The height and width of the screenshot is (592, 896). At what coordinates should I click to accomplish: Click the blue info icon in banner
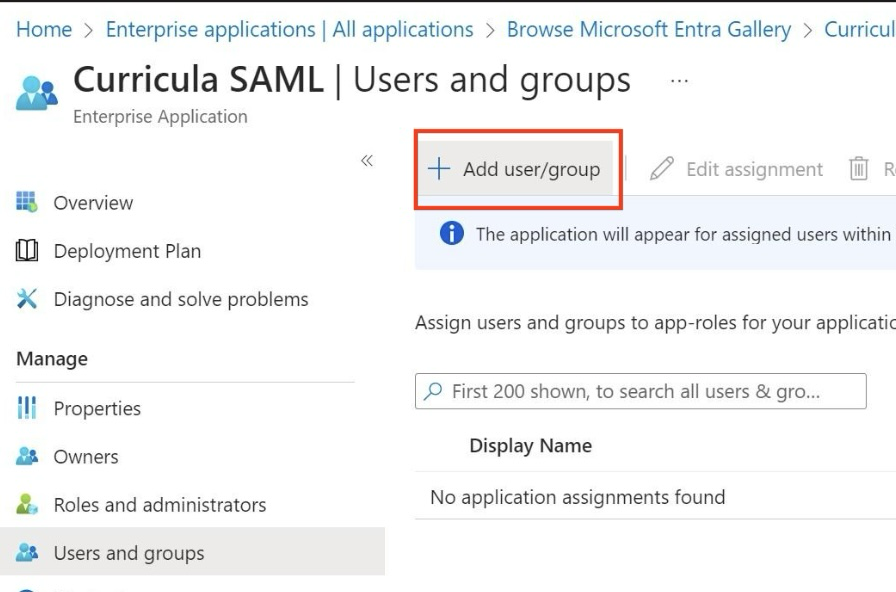[451, 234]
